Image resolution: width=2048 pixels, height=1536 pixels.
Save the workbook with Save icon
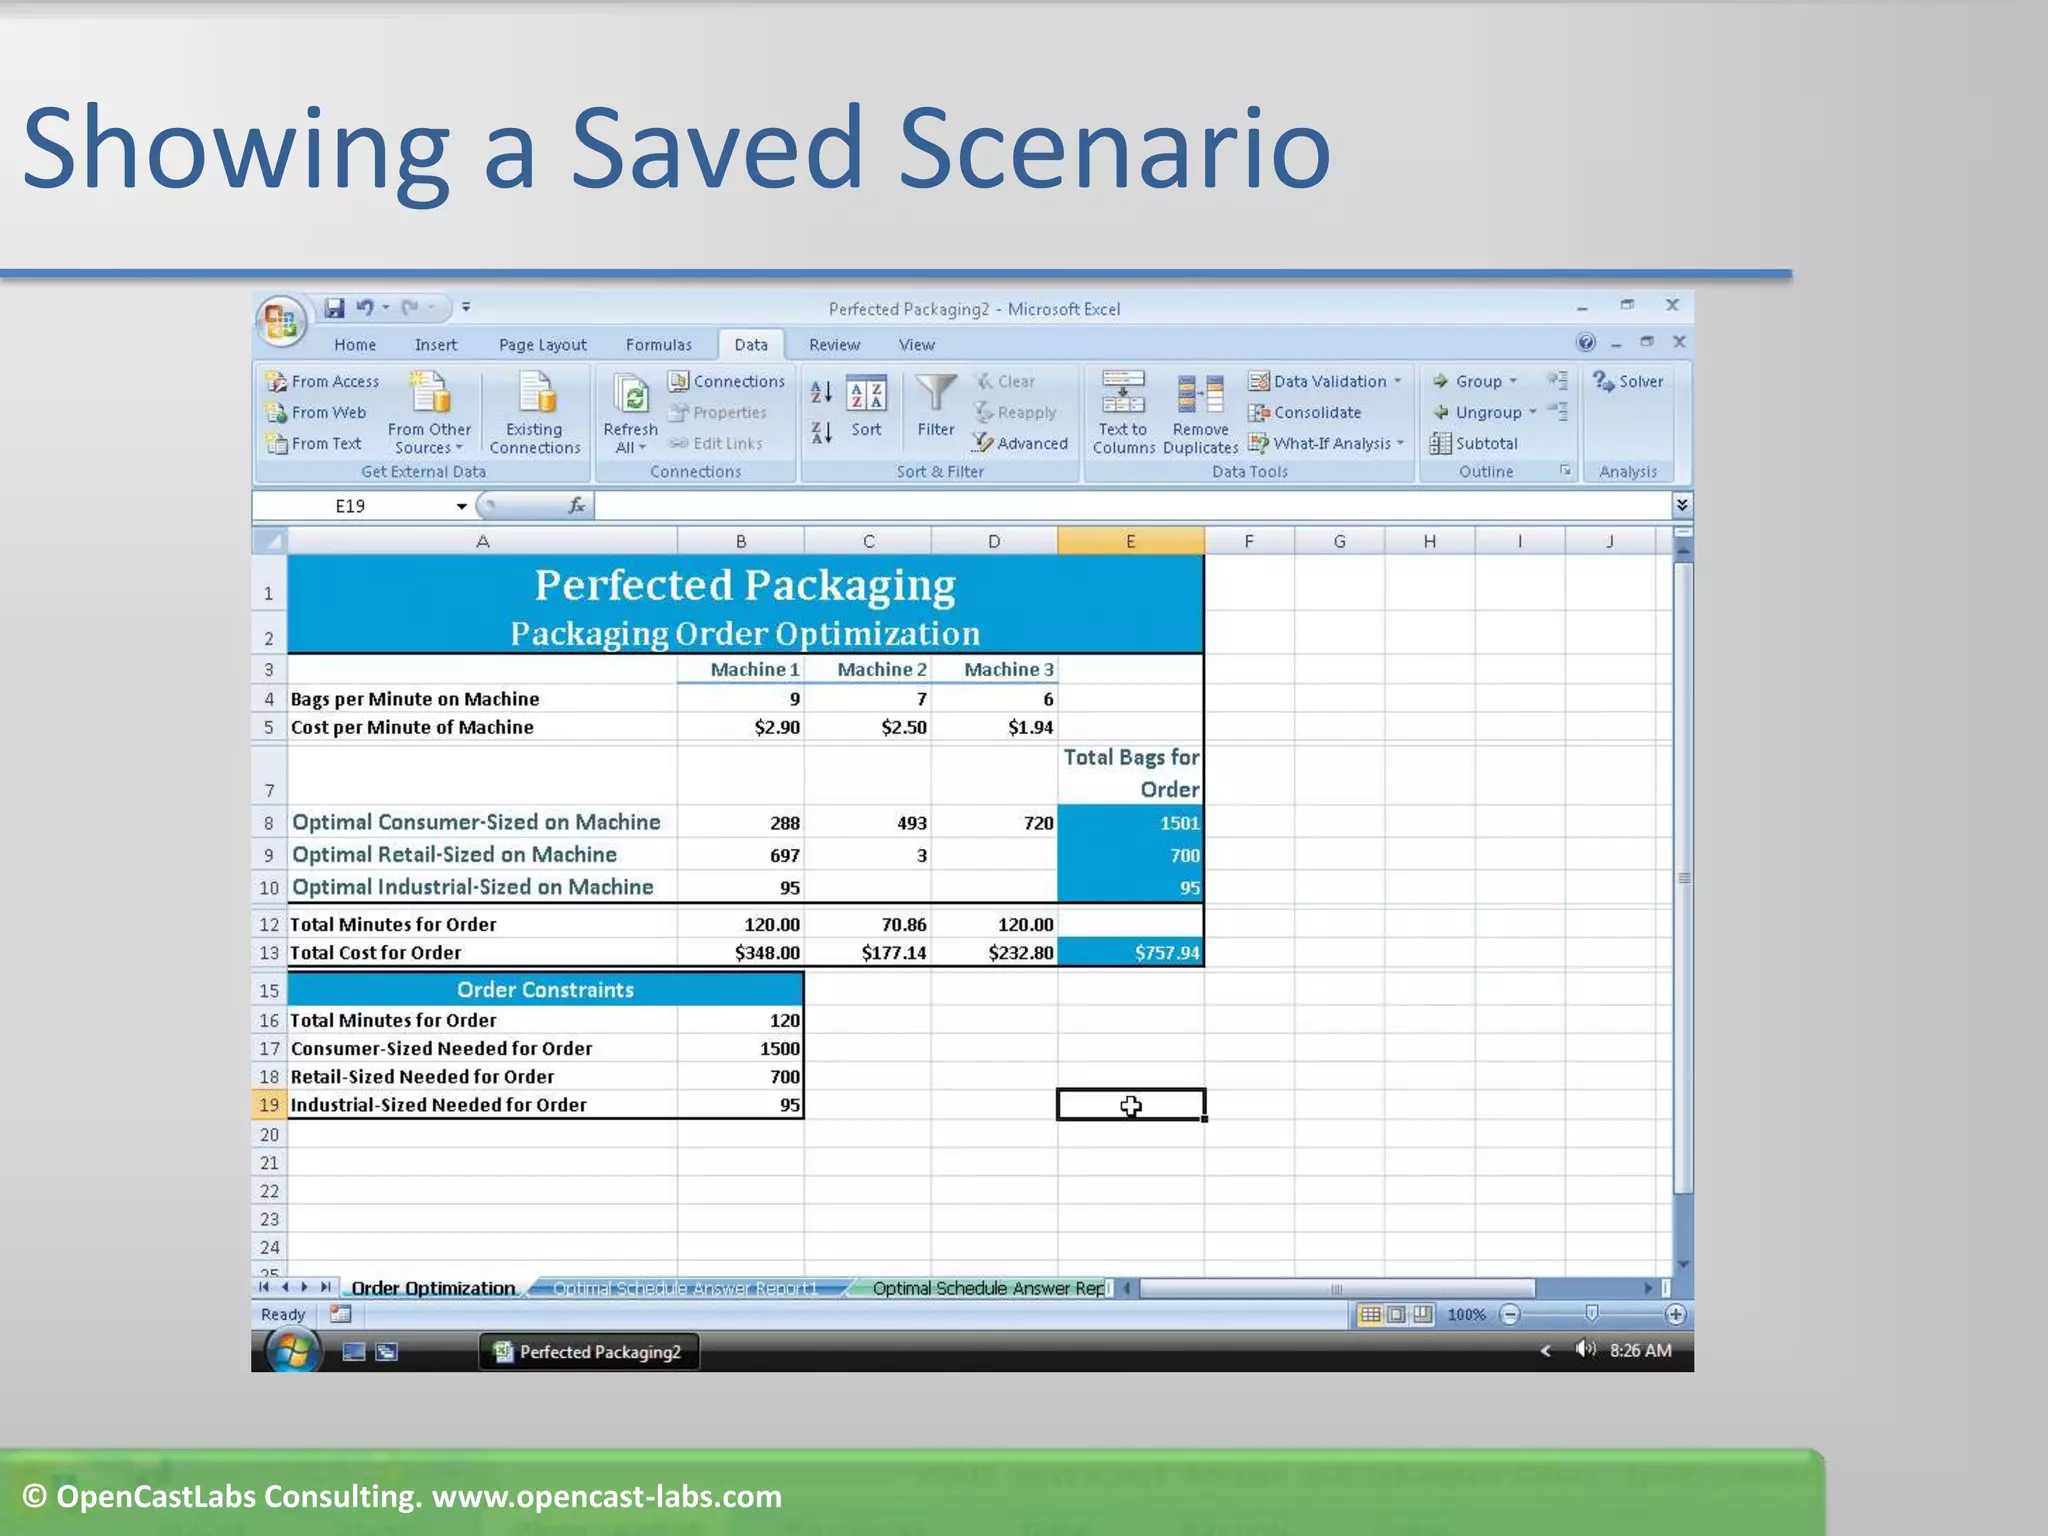(x=334, y=308)
